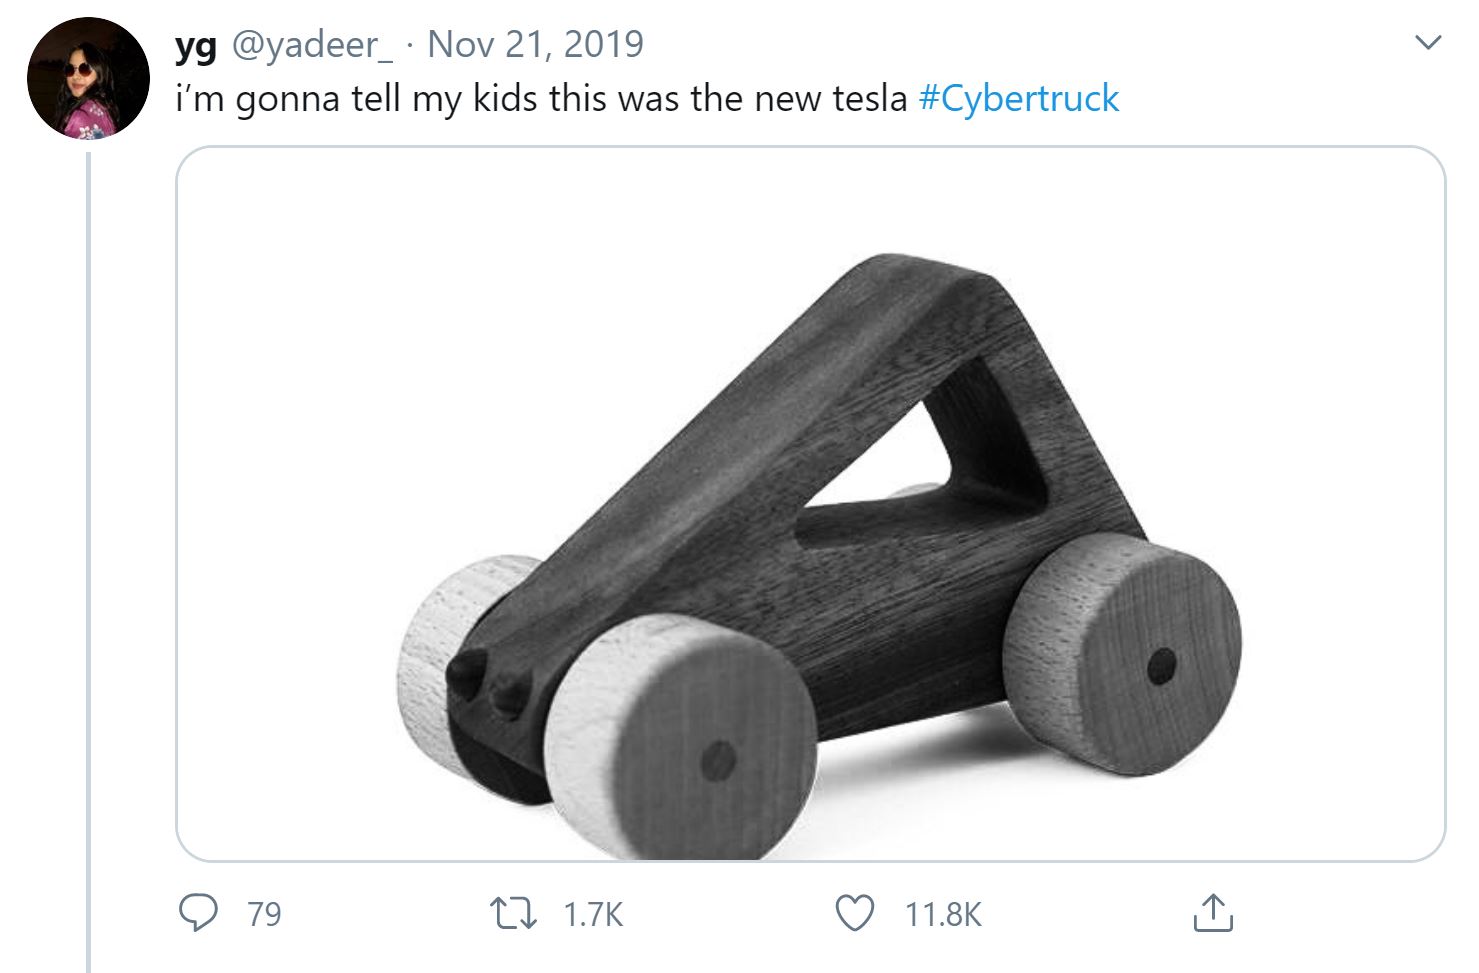Viewport: 1479px width, 973px height.
Task: Visit the @yadeer_ handle link
Action: [312, 45]
